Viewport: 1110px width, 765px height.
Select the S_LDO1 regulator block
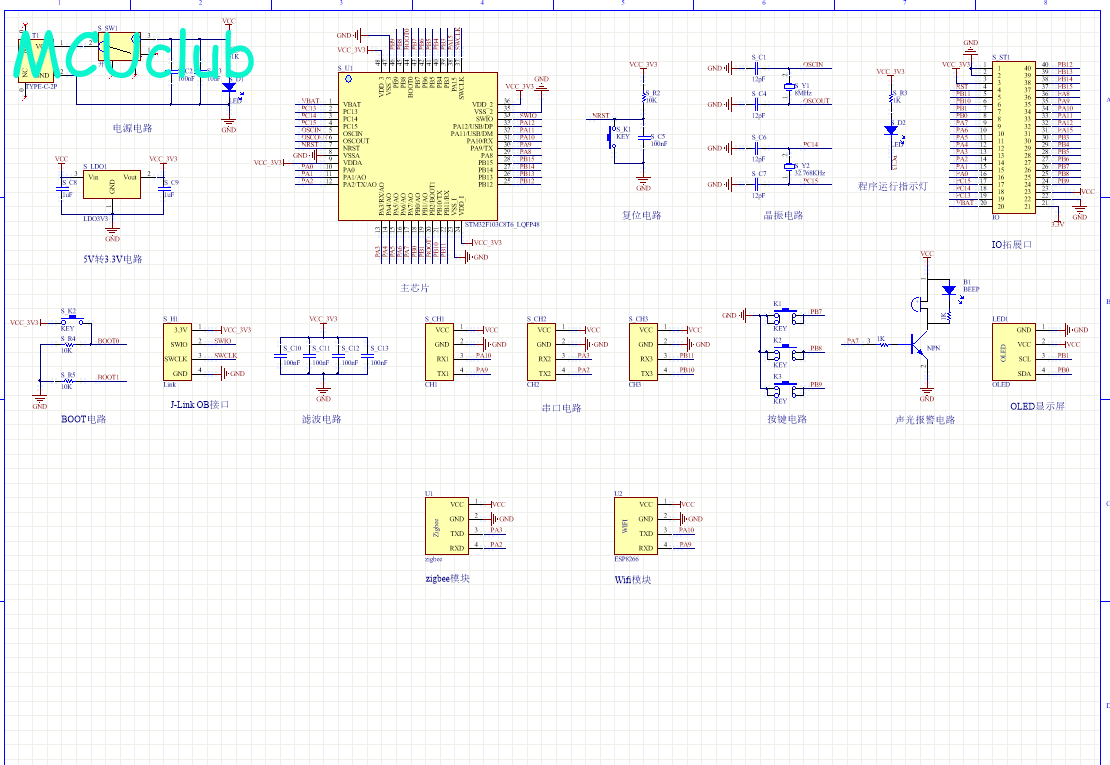[x=112, y=184]
